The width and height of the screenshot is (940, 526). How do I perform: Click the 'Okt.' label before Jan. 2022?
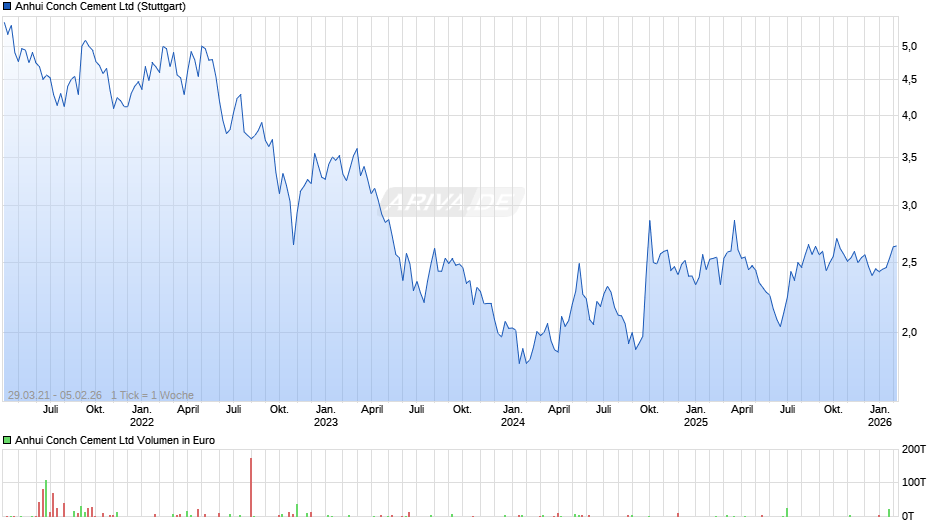click(95, 410)
